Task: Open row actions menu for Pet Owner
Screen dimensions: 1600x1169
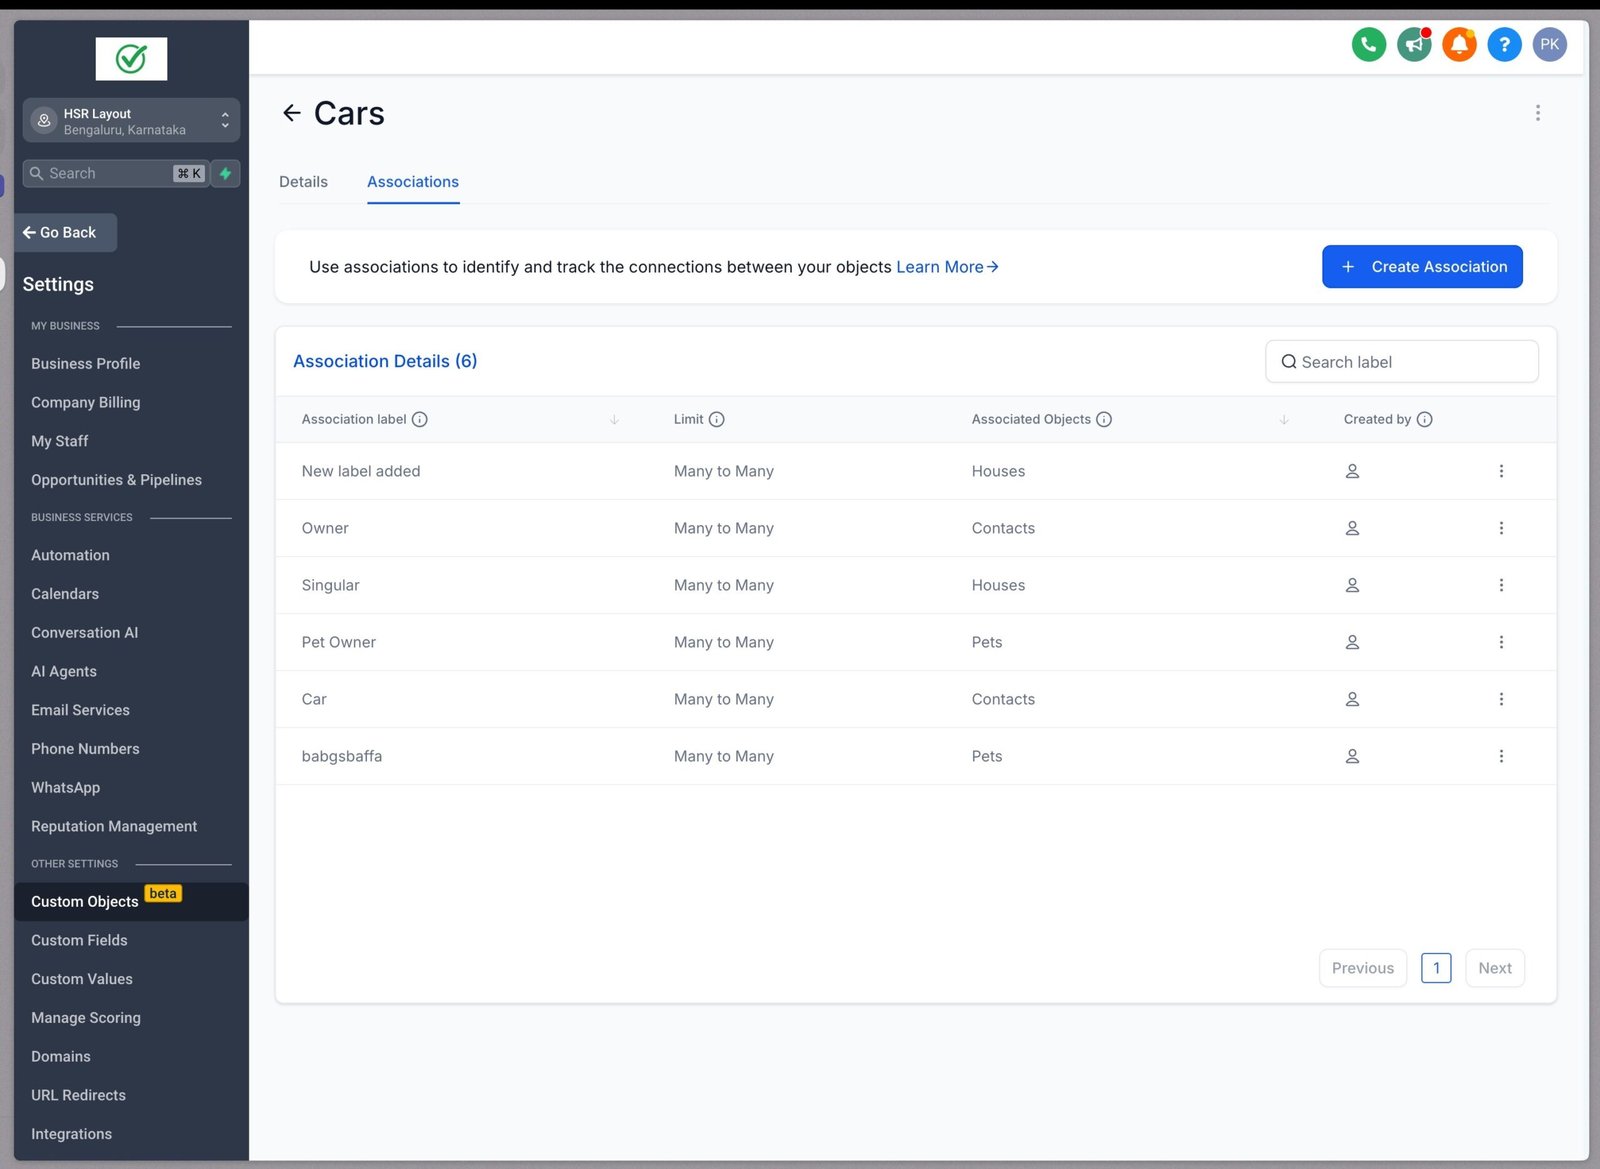Action: tap(1500, 642)
